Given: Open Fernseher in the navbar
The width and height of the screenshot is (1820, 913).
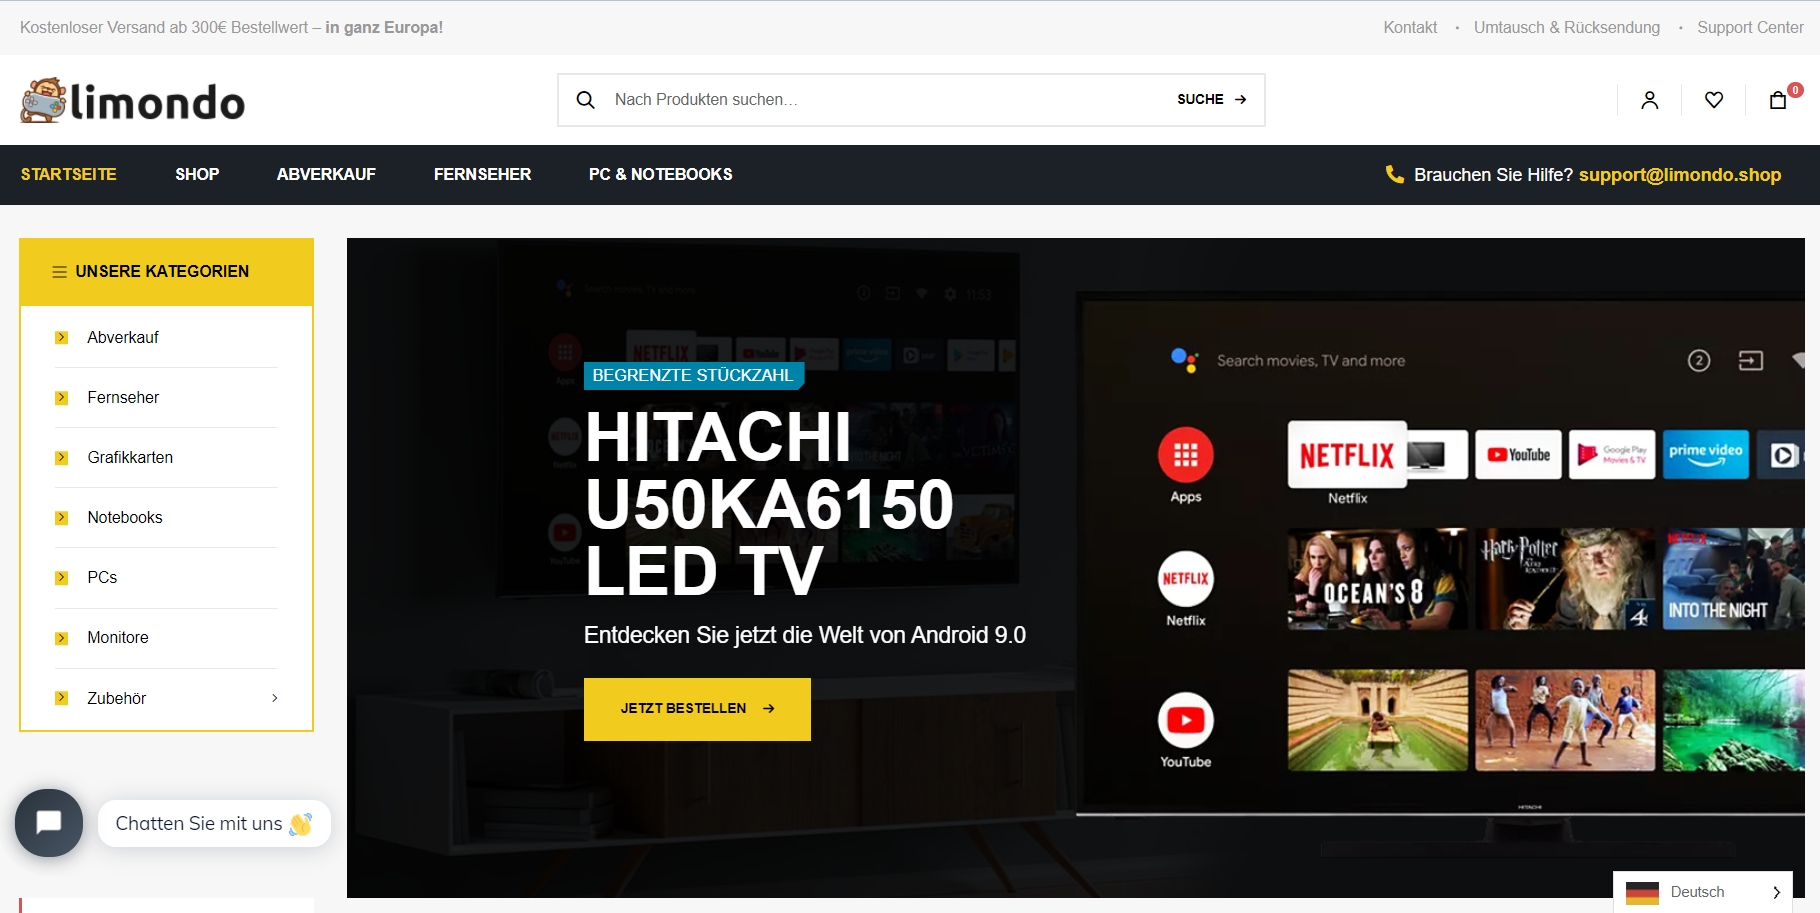Looking at the screenshot, I should [482, 174].
